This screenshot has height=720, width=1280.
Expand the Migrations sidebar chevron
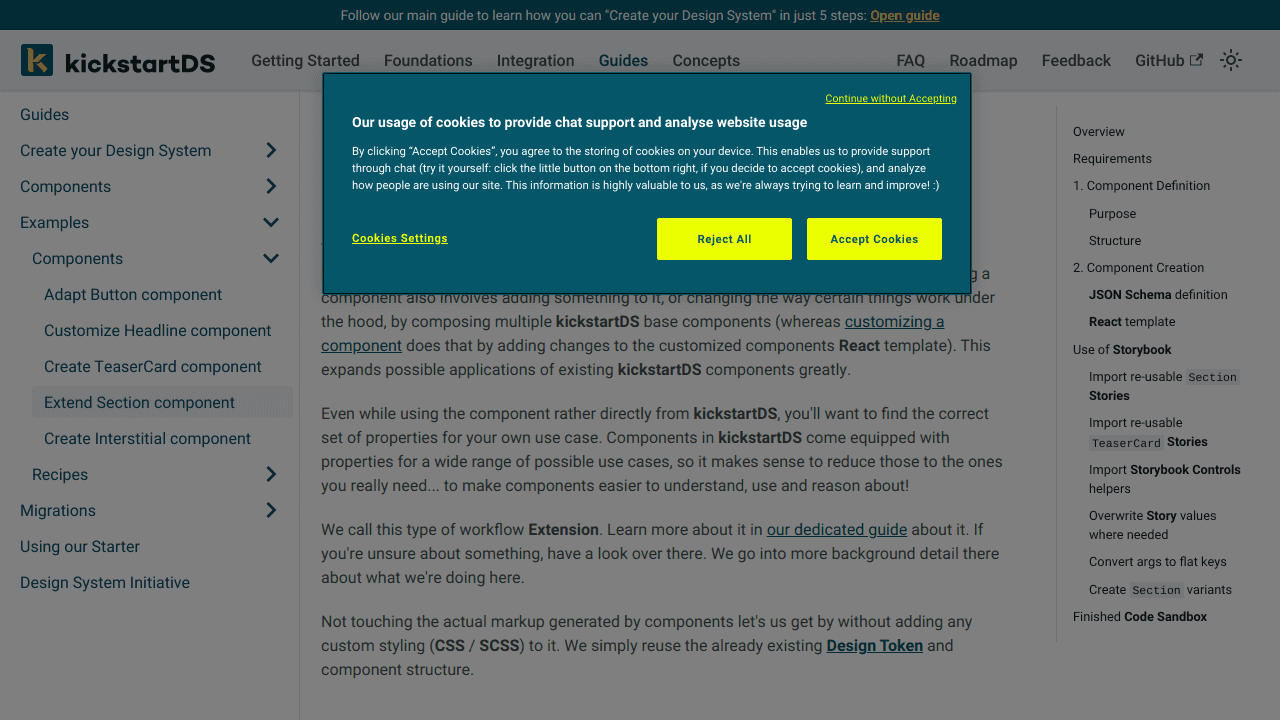(271, 510)
